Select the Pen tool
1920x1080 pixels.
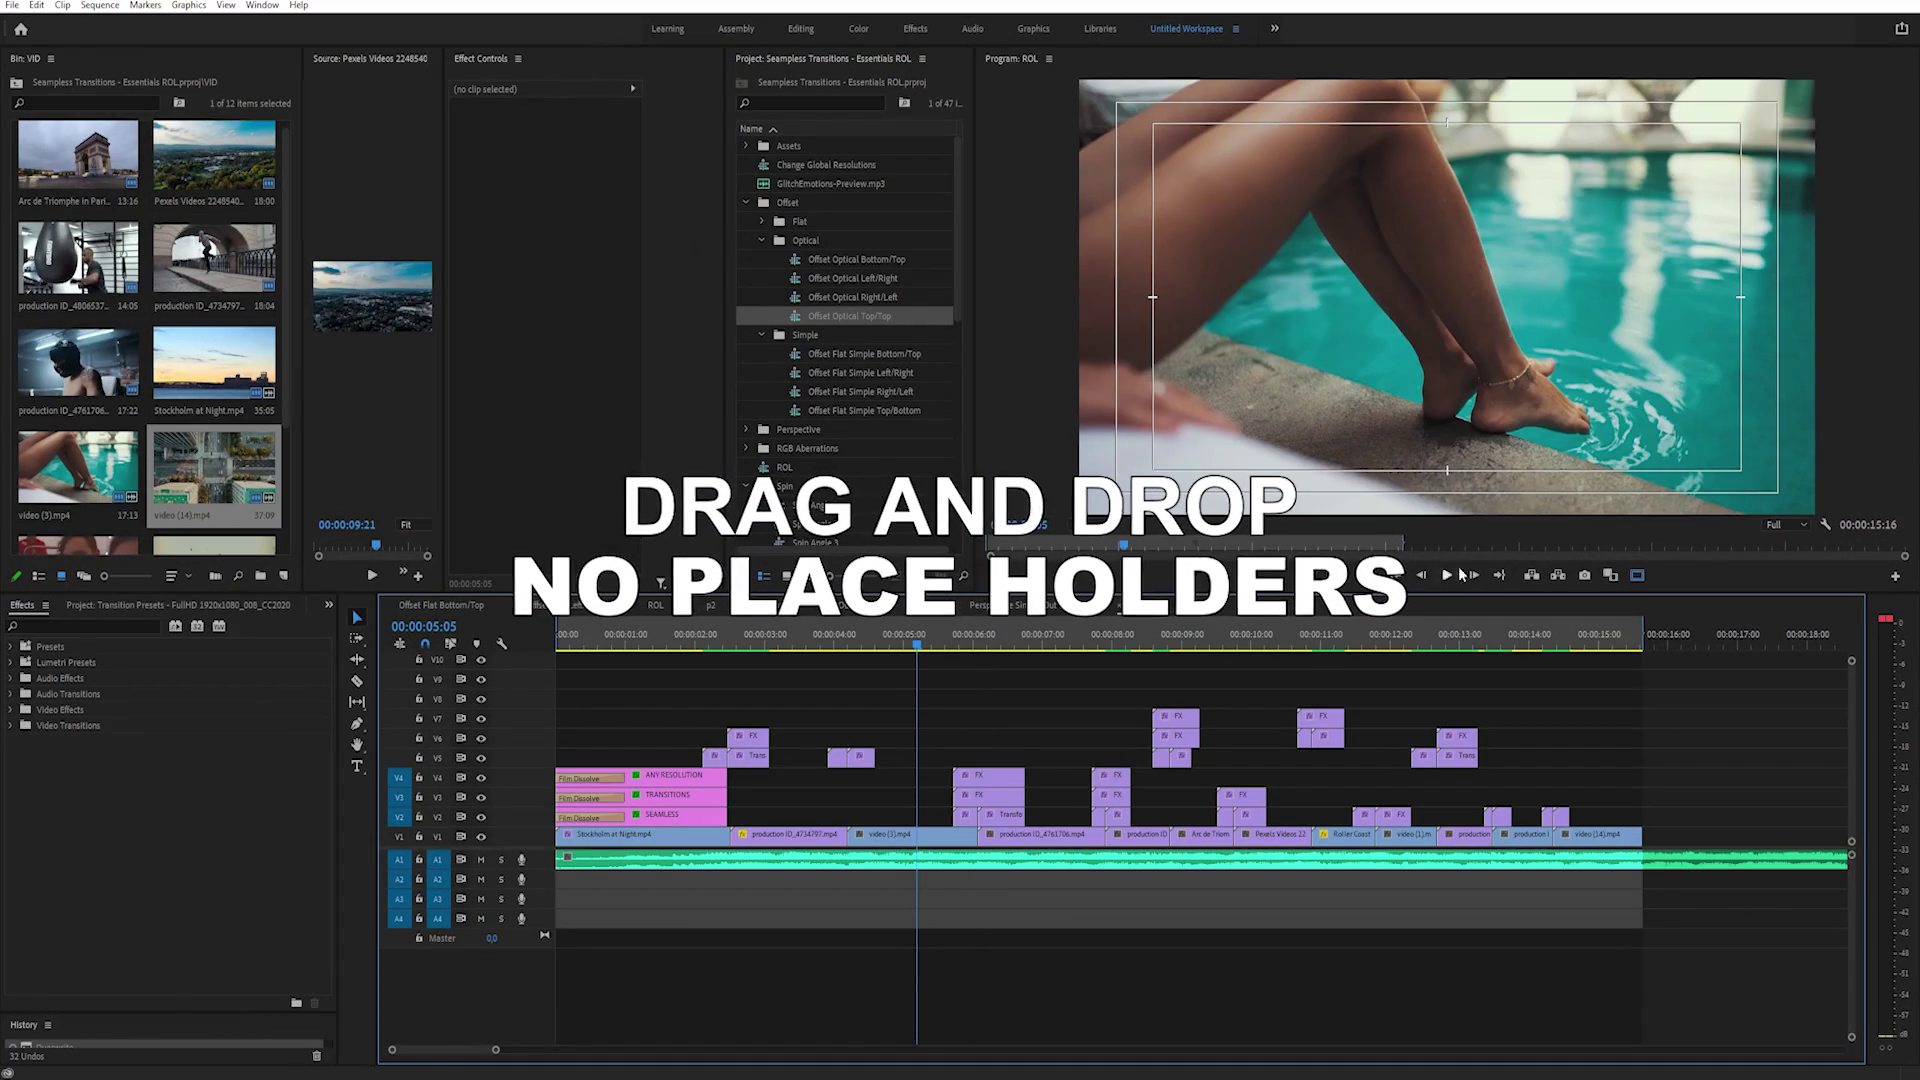click(x=357, y=724)
